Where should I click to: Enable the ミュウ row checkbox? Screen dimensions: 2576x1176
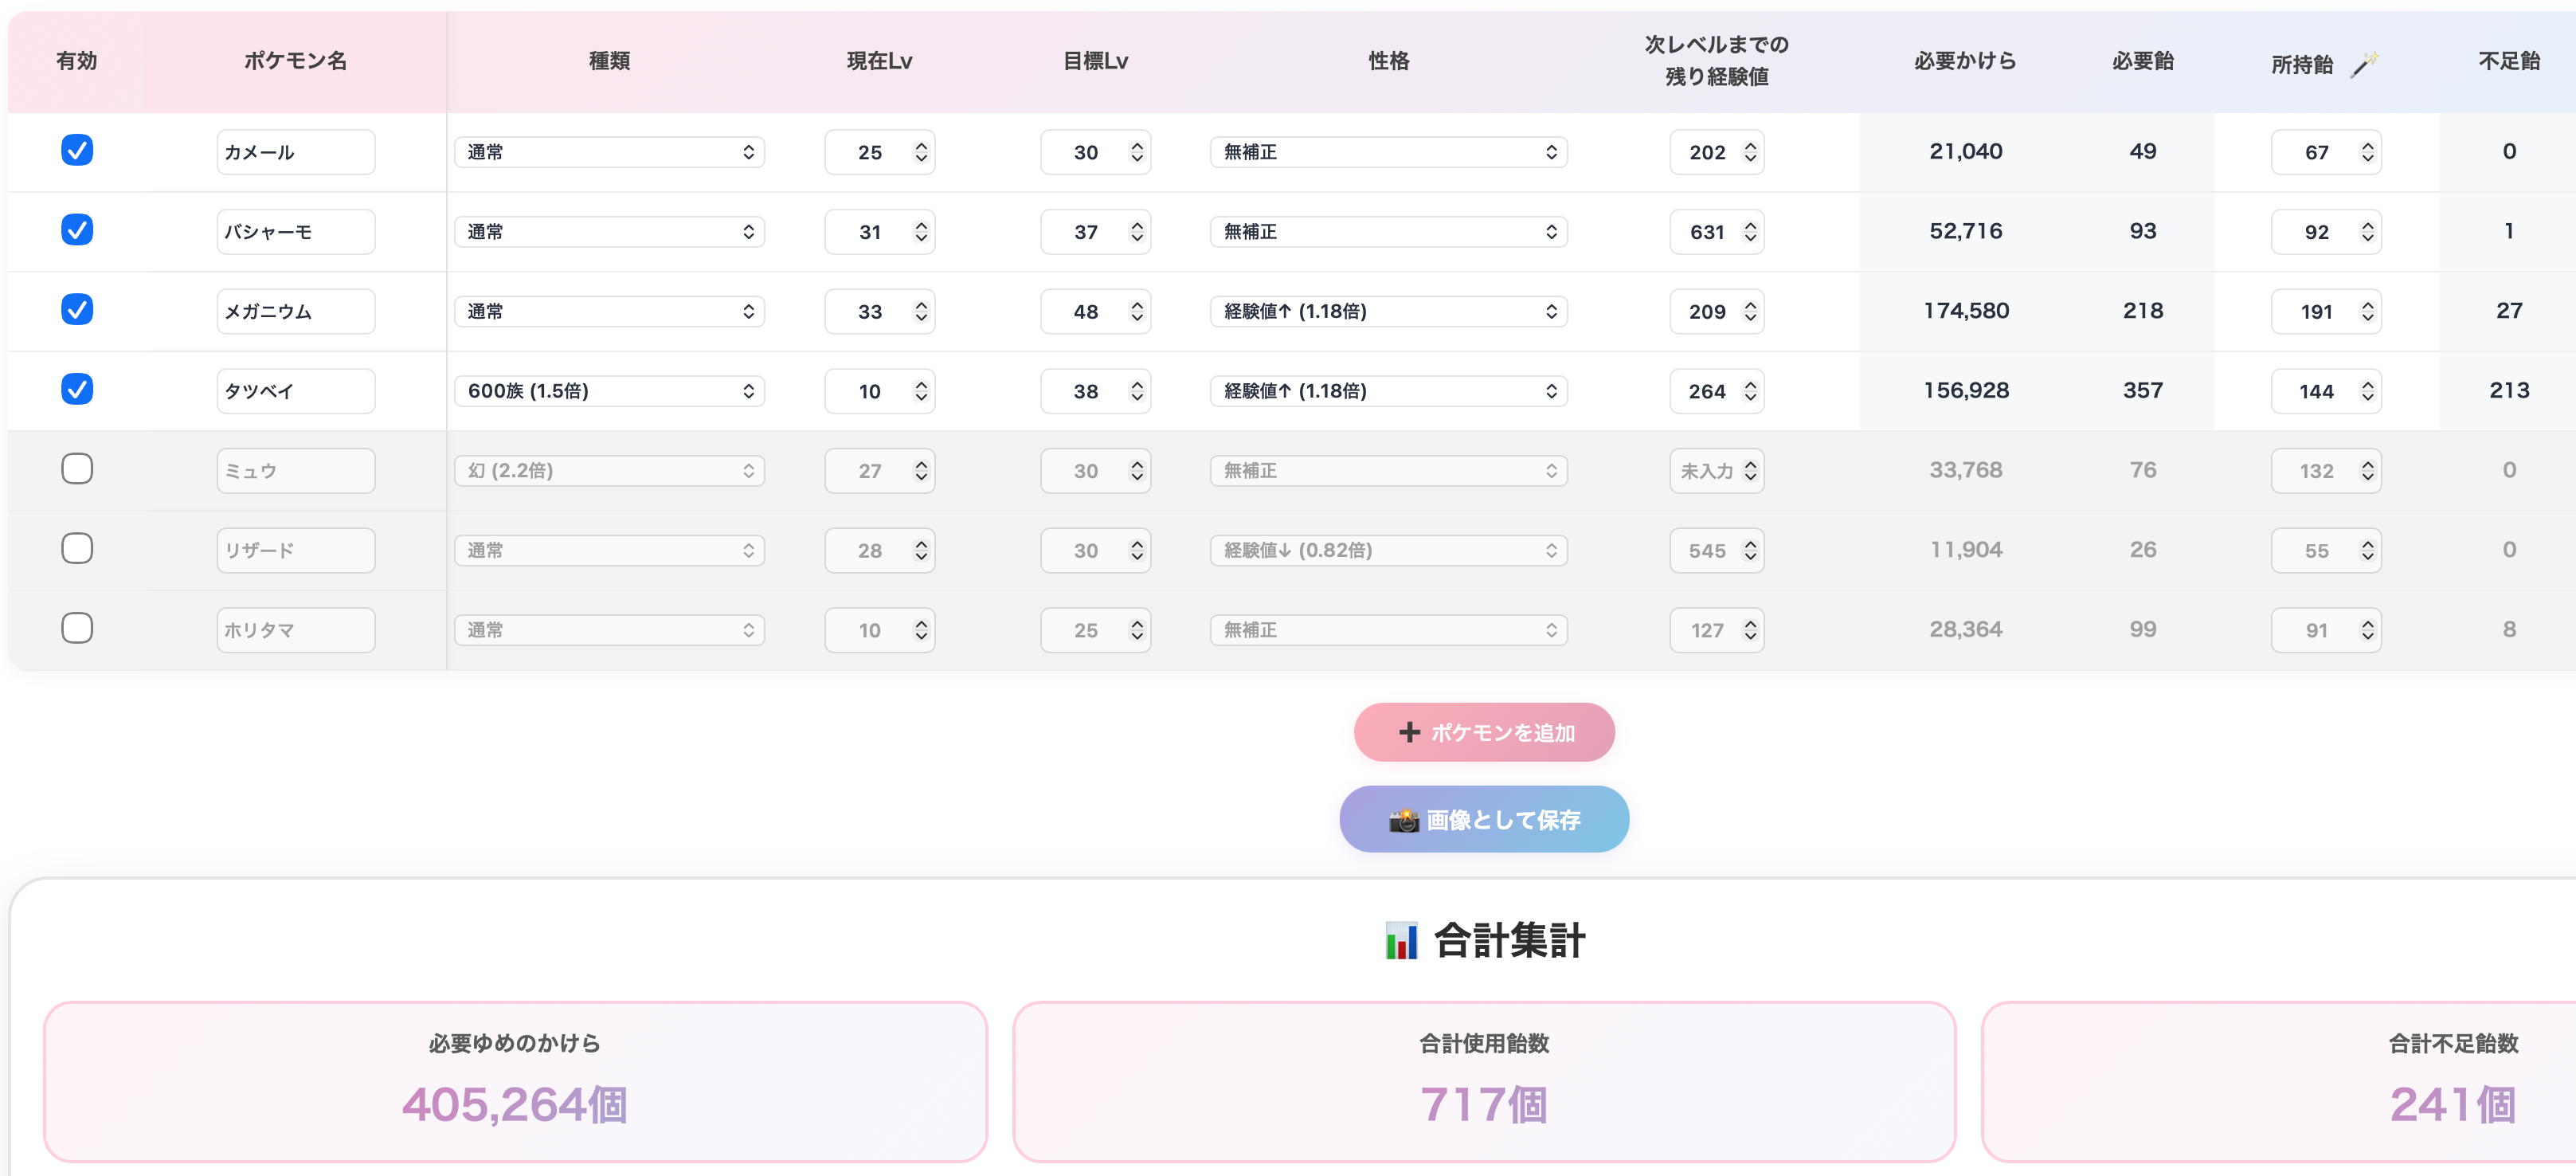pos(77,469)
